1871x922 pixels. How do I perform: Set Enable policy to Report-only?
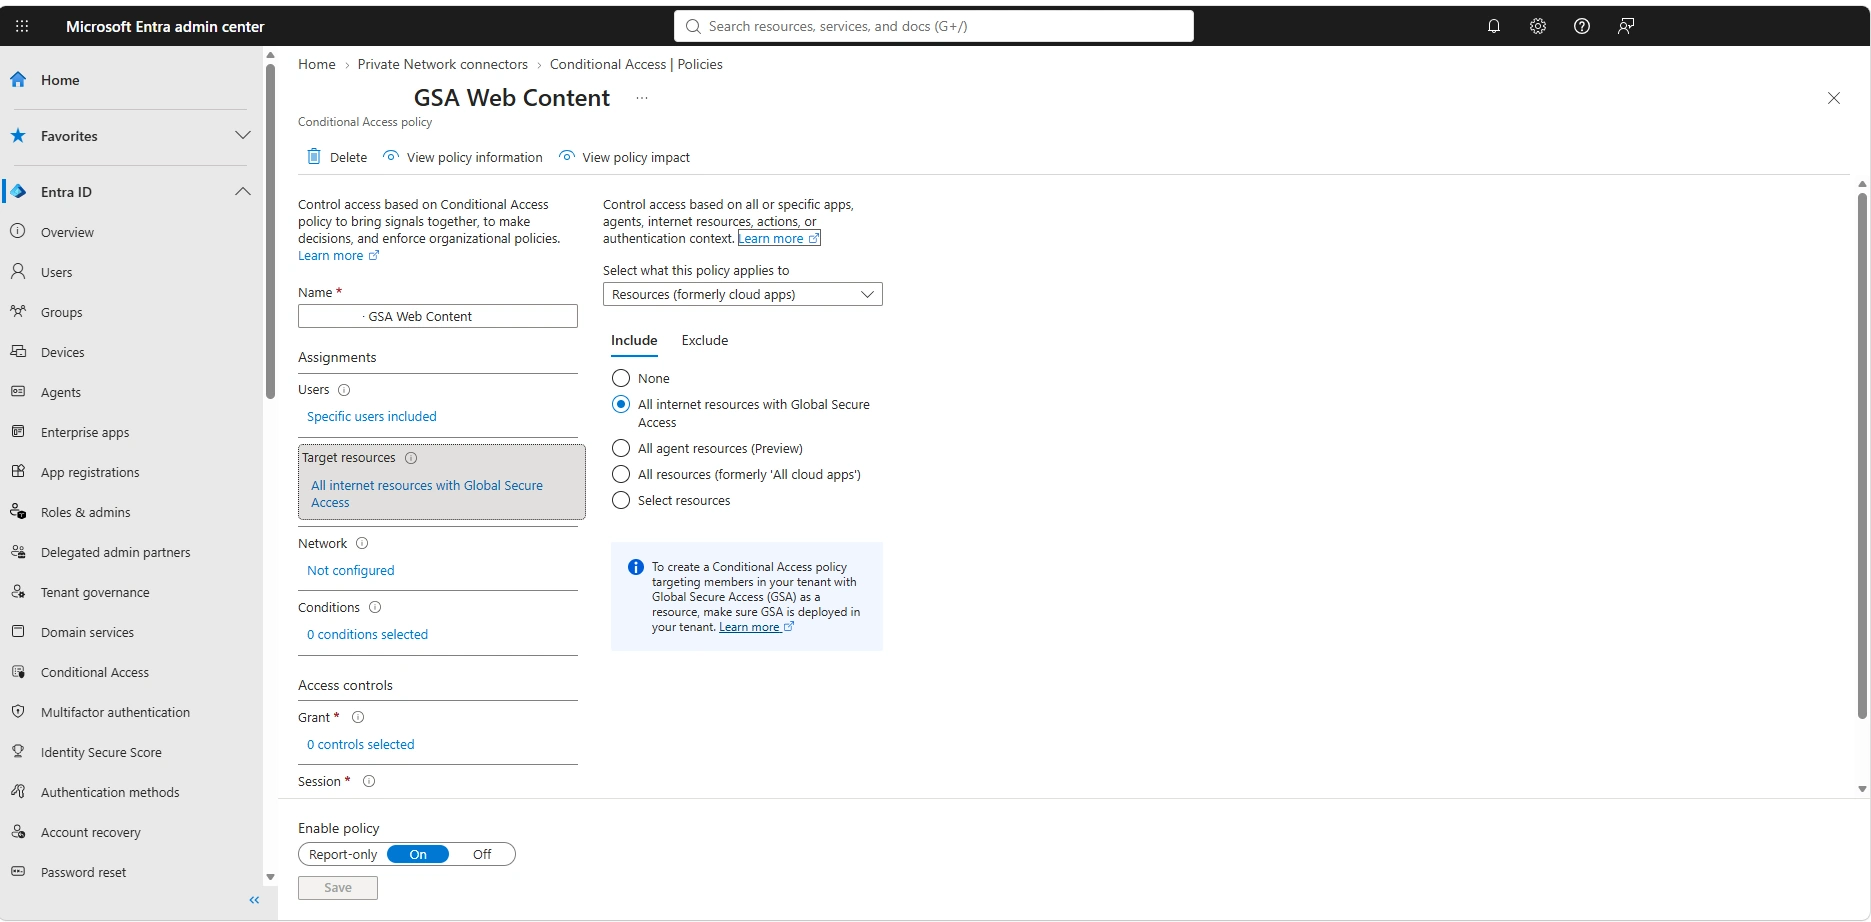[343, 854]
